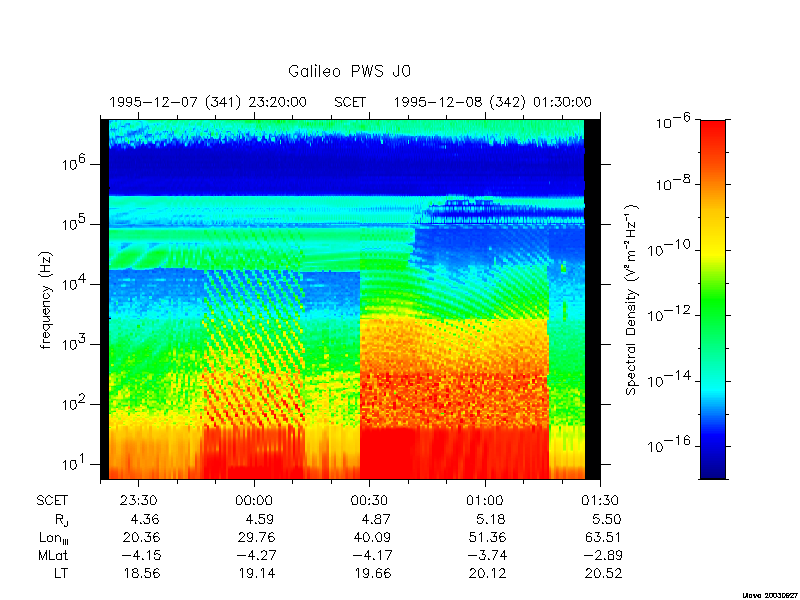
Task: Click the longitude value 40.09
Action: [372, 537]
